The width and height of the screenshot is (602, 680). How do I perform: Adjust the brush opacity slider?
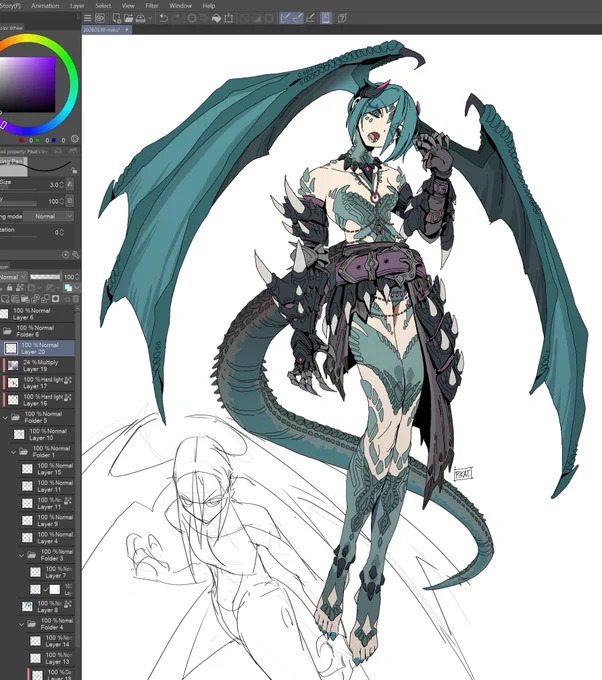click(x=18, y=203)
